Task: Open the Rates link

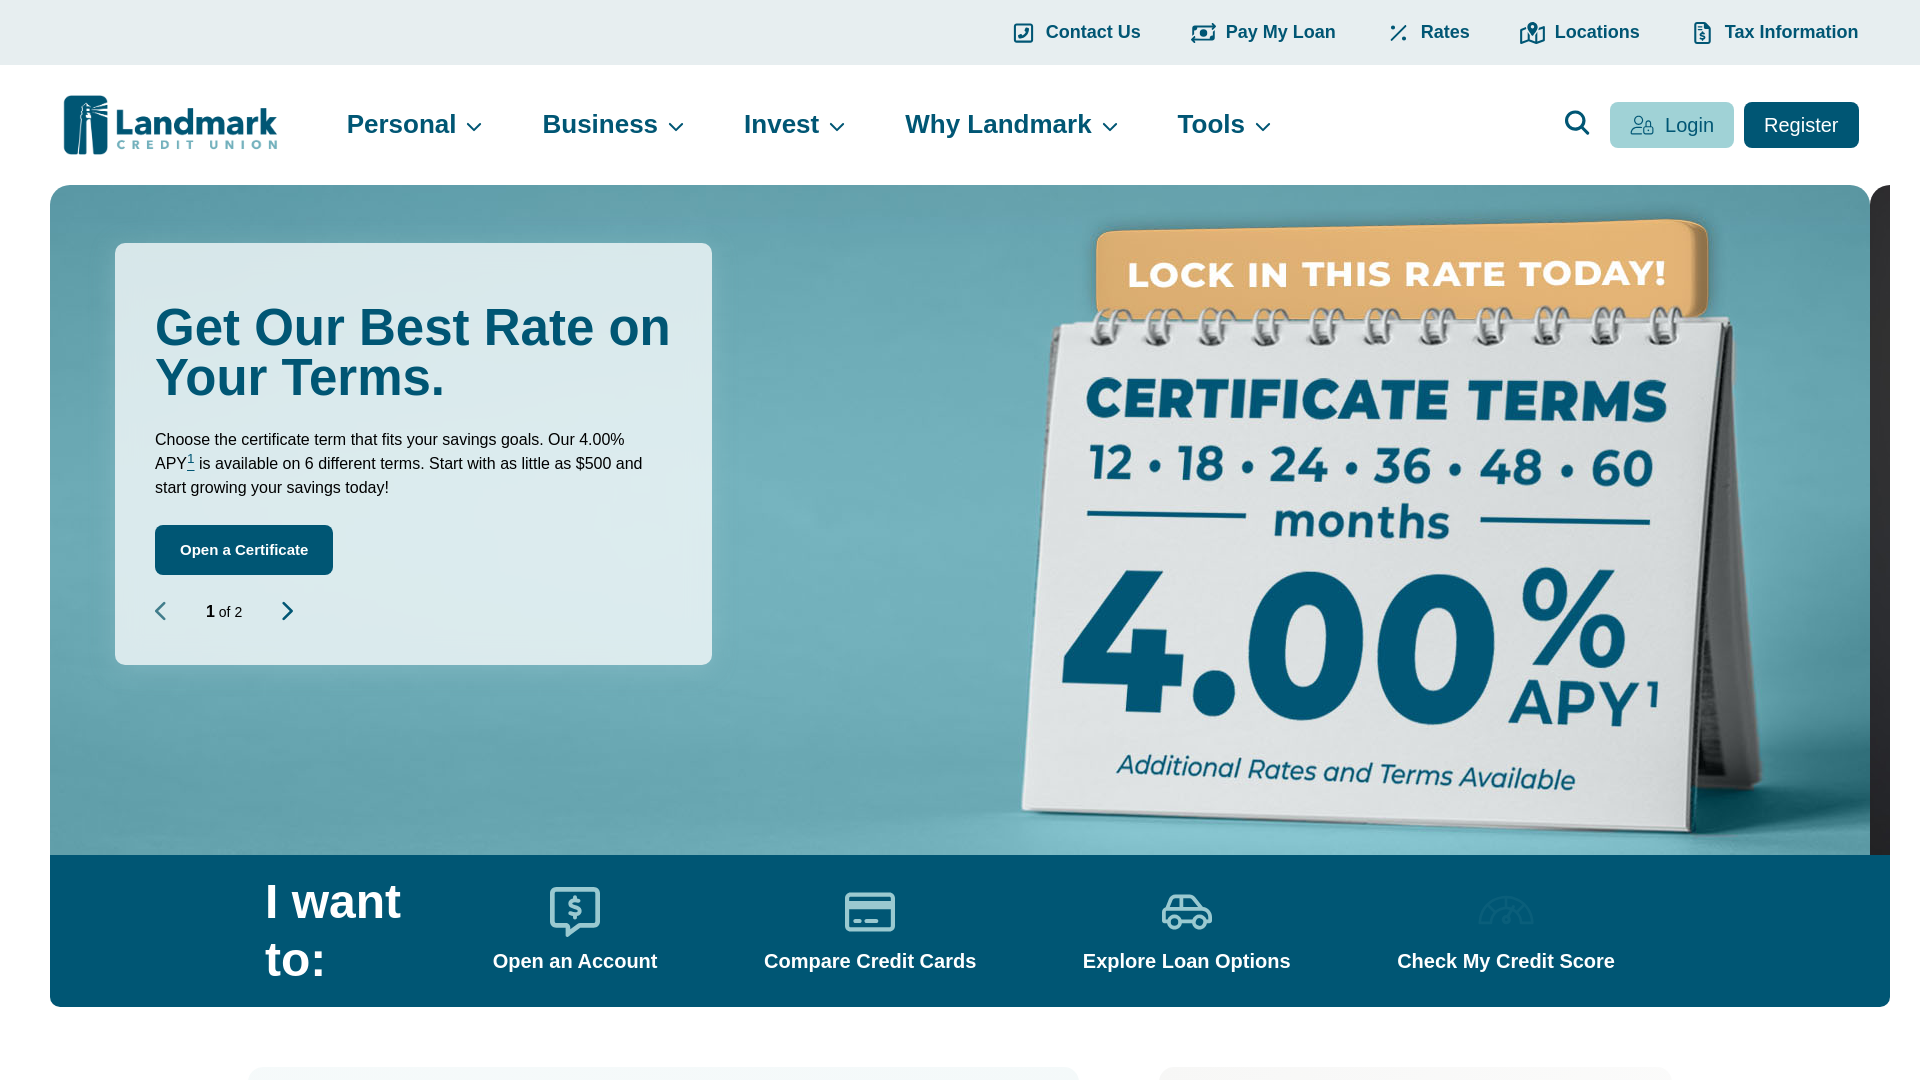Action: [1428, 33]
